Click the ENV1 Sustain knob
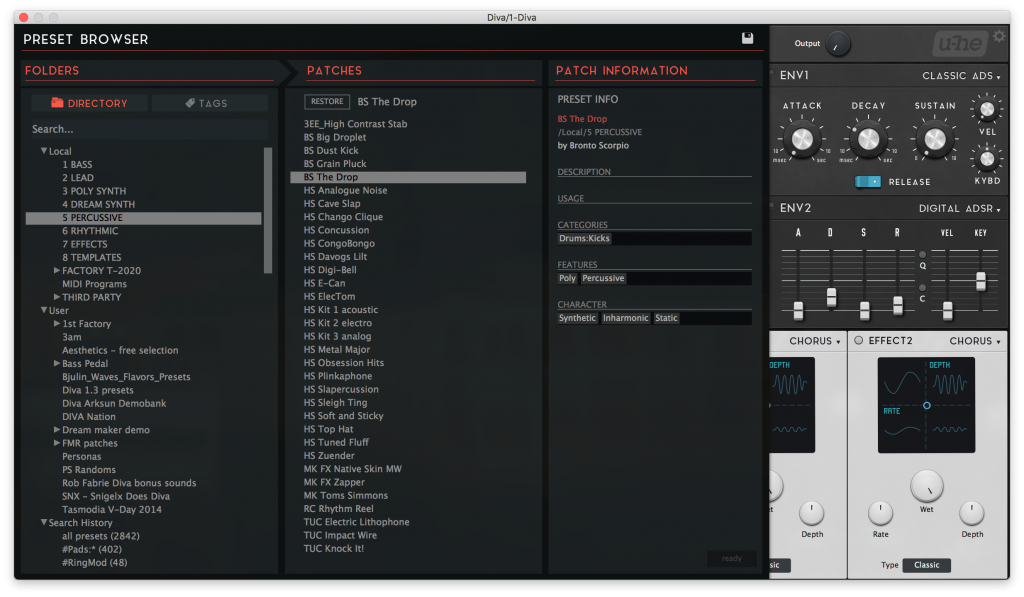Image resolution: width=1024 pixels, height=597 pixels. pos(934,140)
